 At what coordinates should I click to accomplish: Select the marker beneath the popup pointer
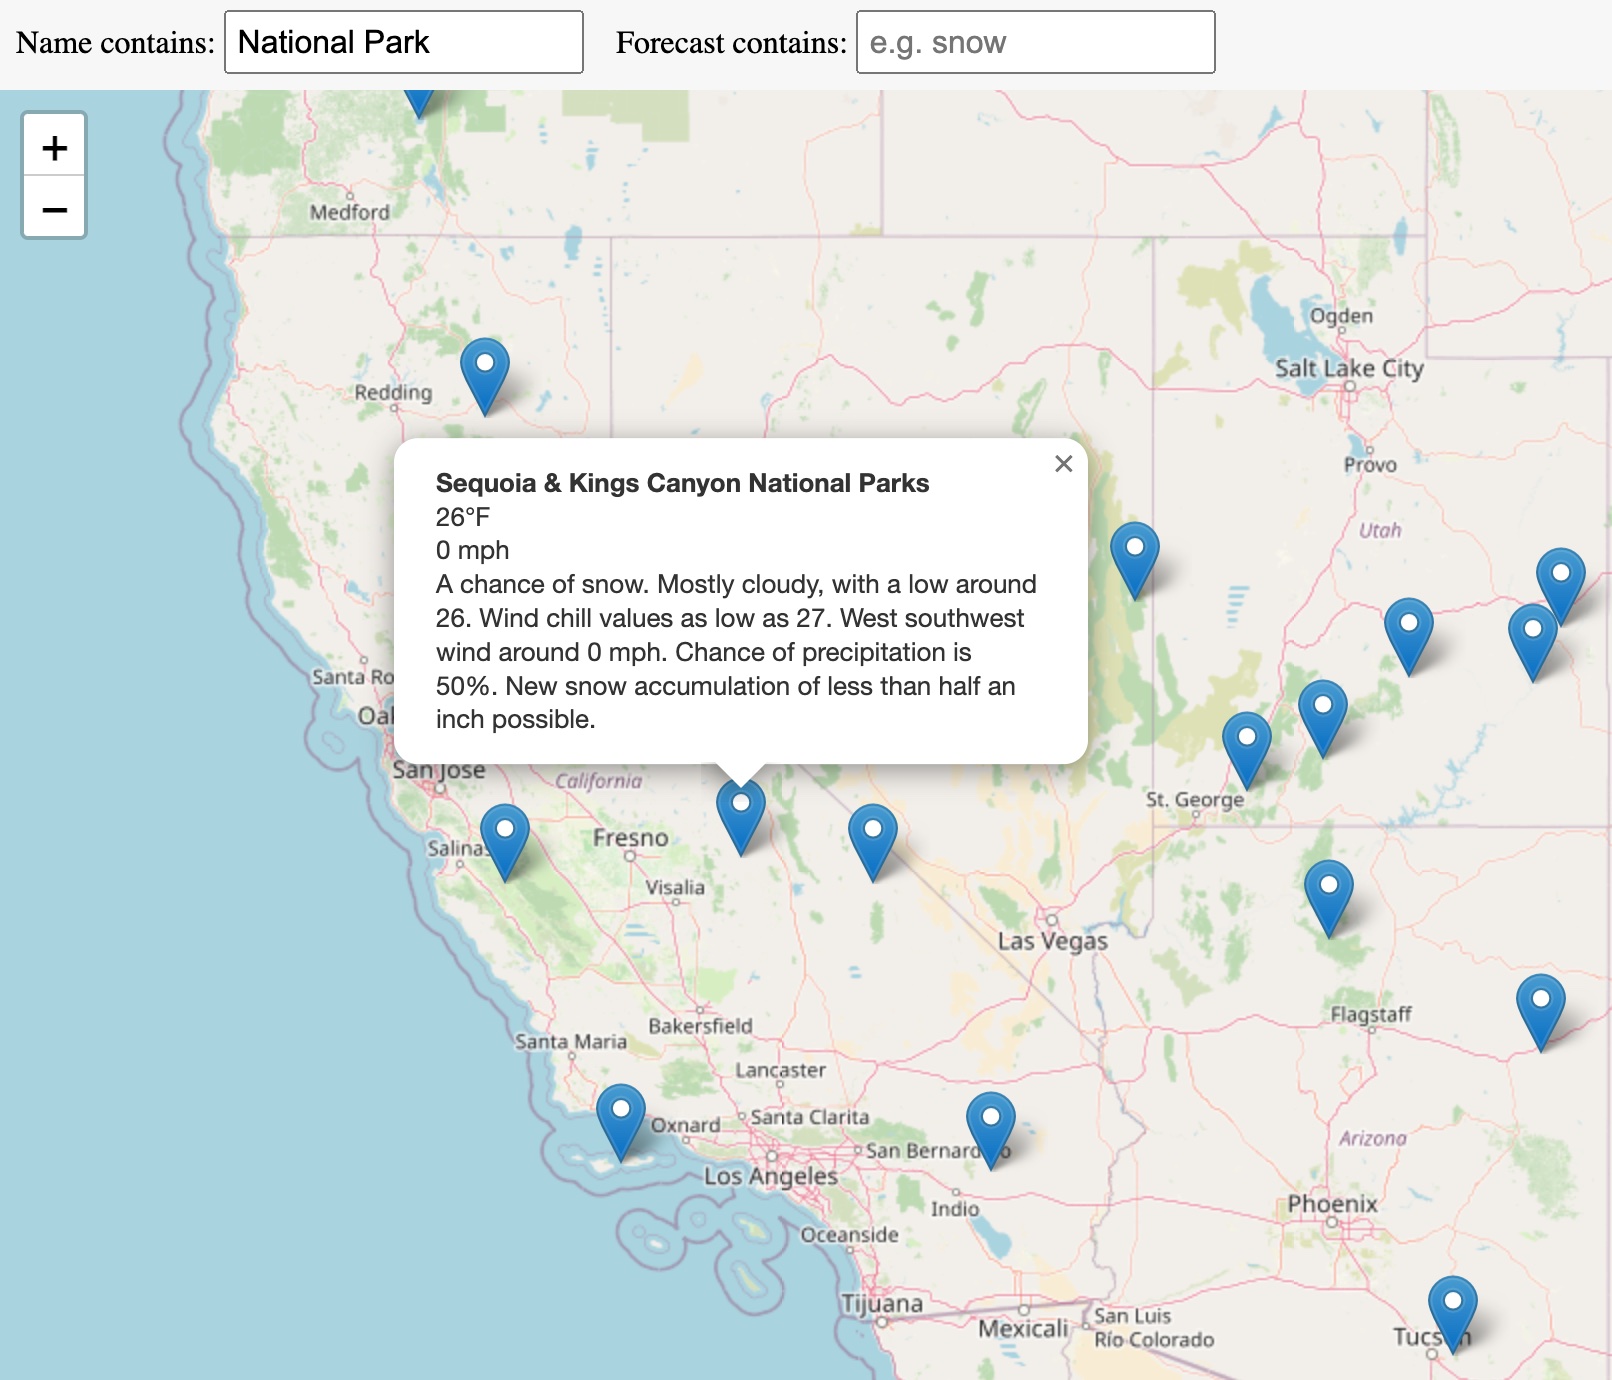pyautogui.click(x=741, y=818)
